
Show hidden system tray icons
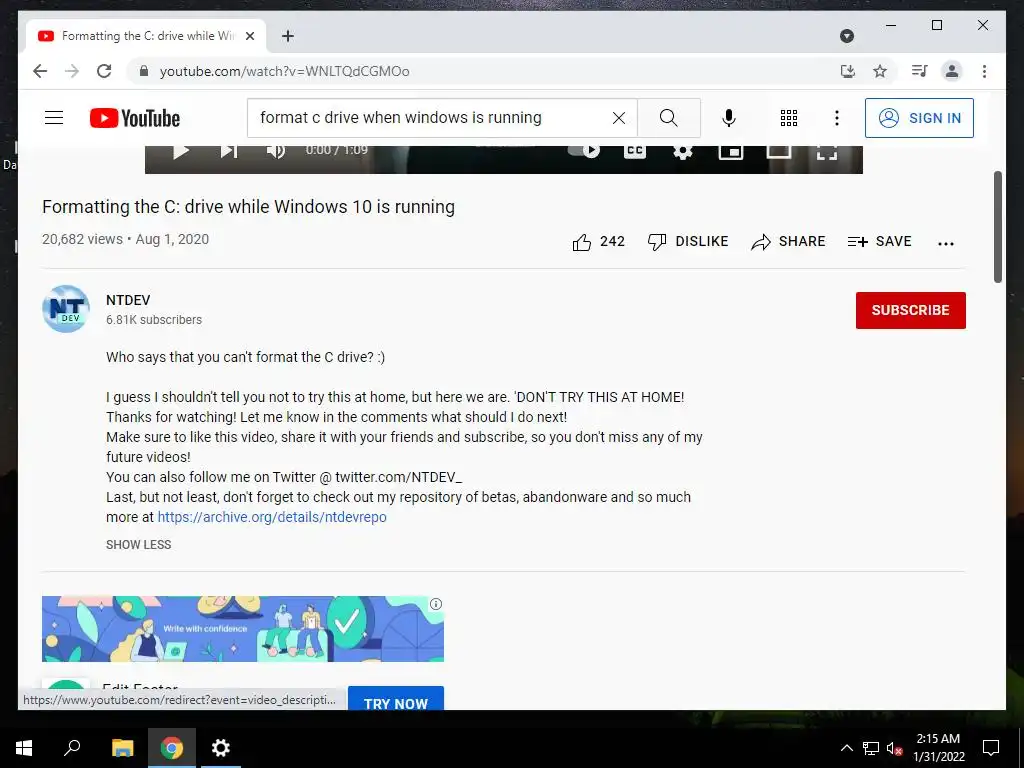(846, 748)
